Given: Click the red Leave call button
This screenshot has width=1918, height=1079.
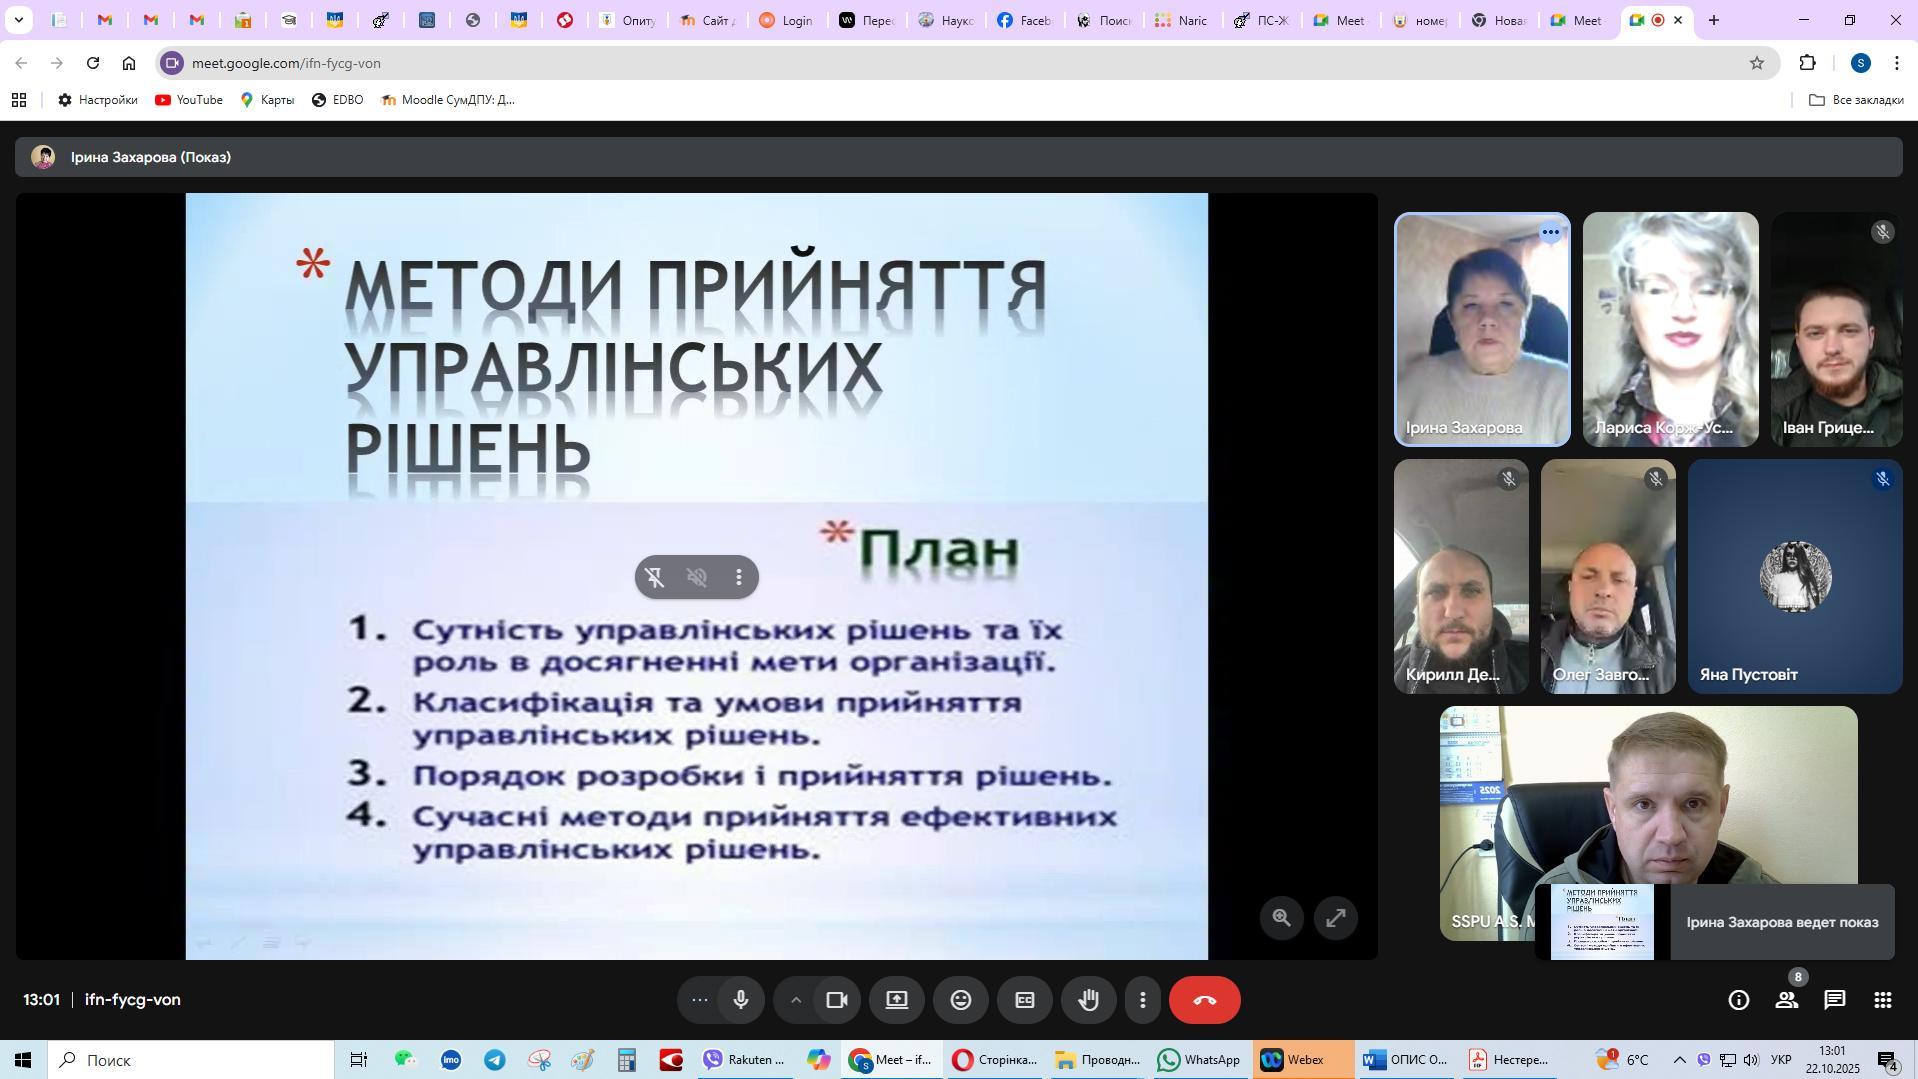Looking at the screenshot, I should point(1205,1000).
